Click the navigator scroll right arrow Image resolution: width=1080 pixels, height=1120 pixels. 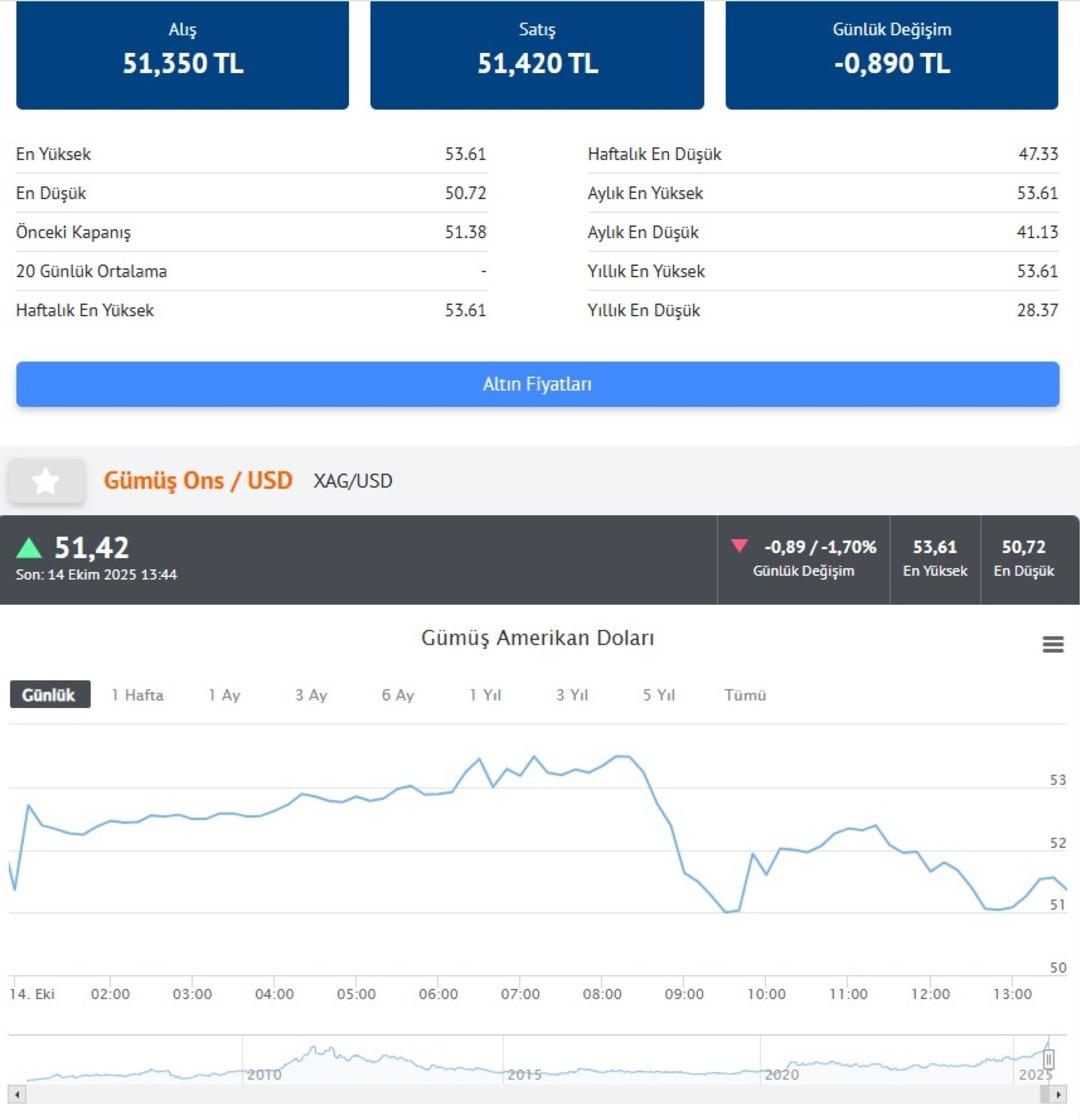coord(1060,1095)
